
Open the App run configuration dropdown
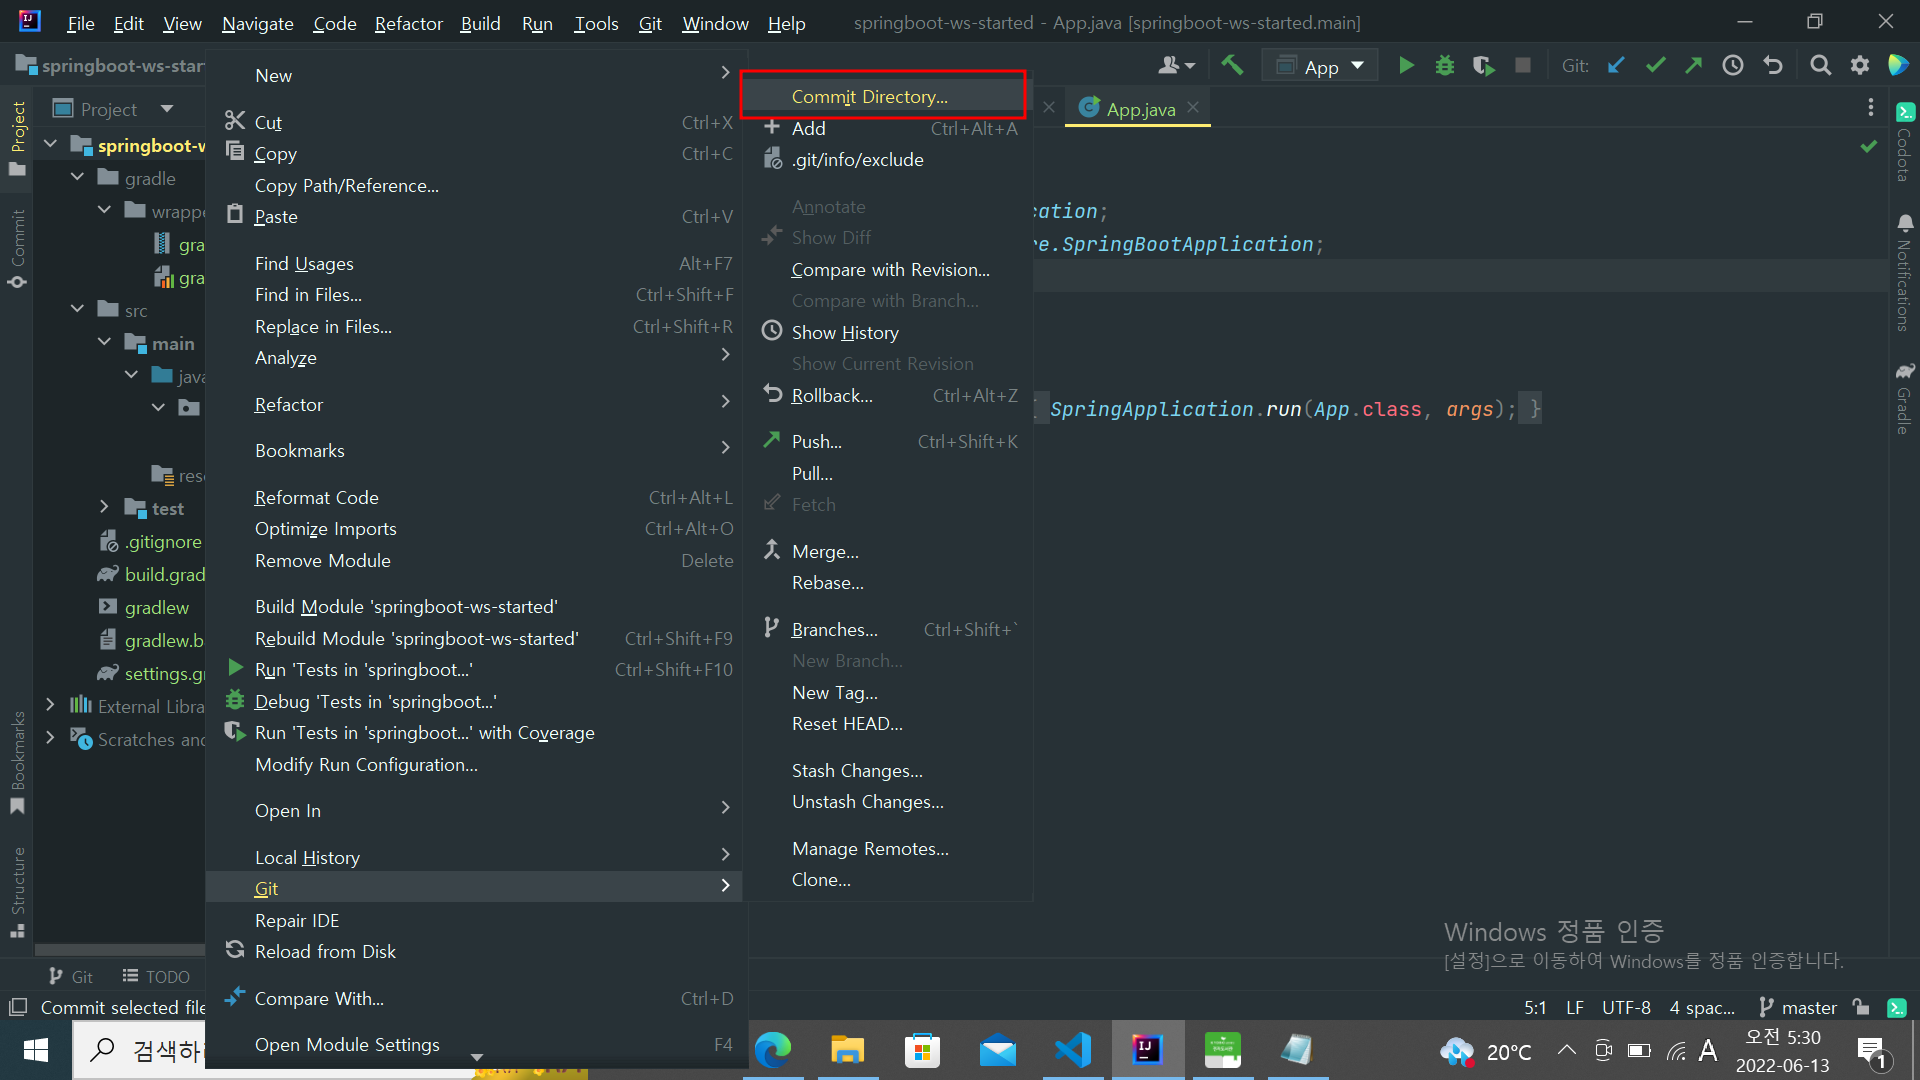1320,66
